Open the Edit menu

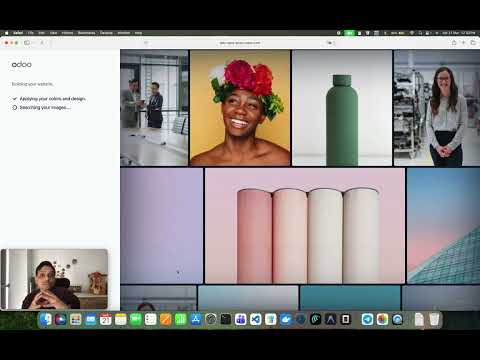point(42,33)
